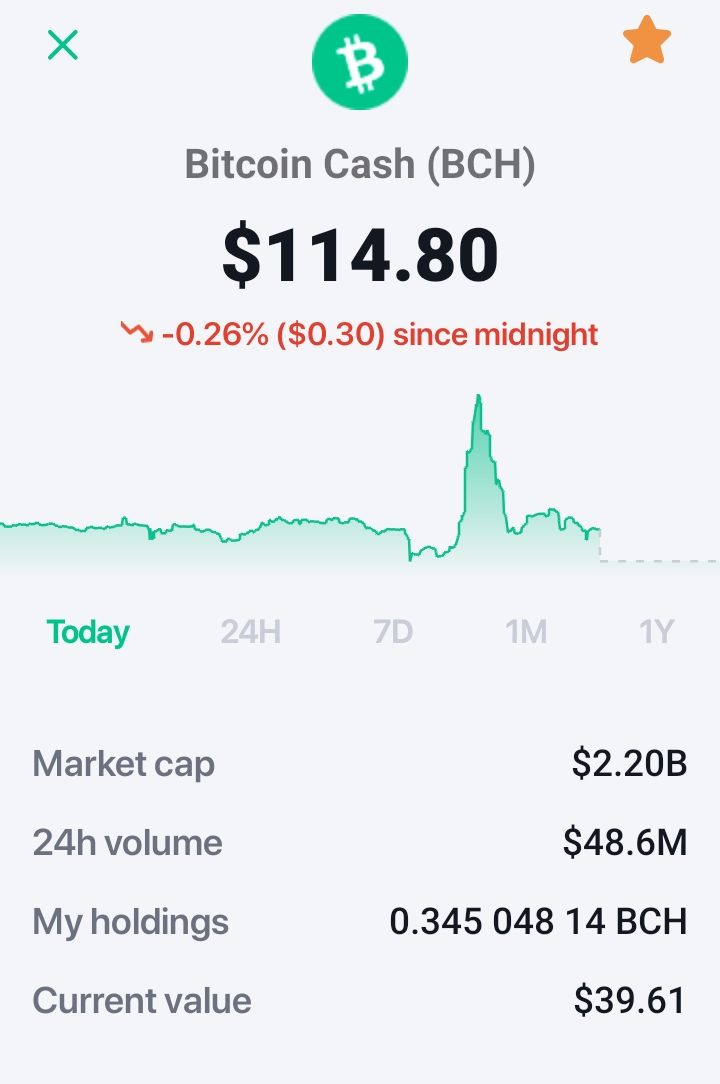Open the 1Y chart range
The image size is (720, 1084).
click(656, 632)
